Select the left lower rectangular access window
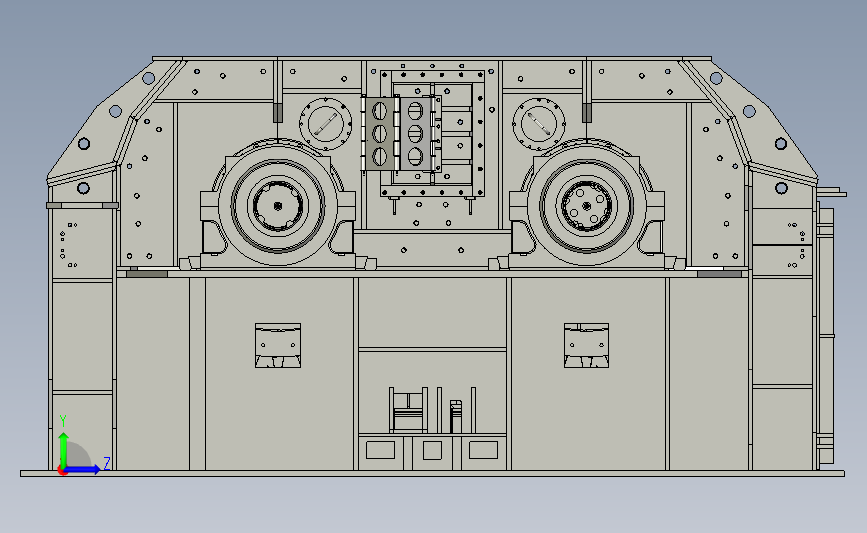The height and width of the screenshot is (533, 867). pyautogui.click(x=278, y=346)
